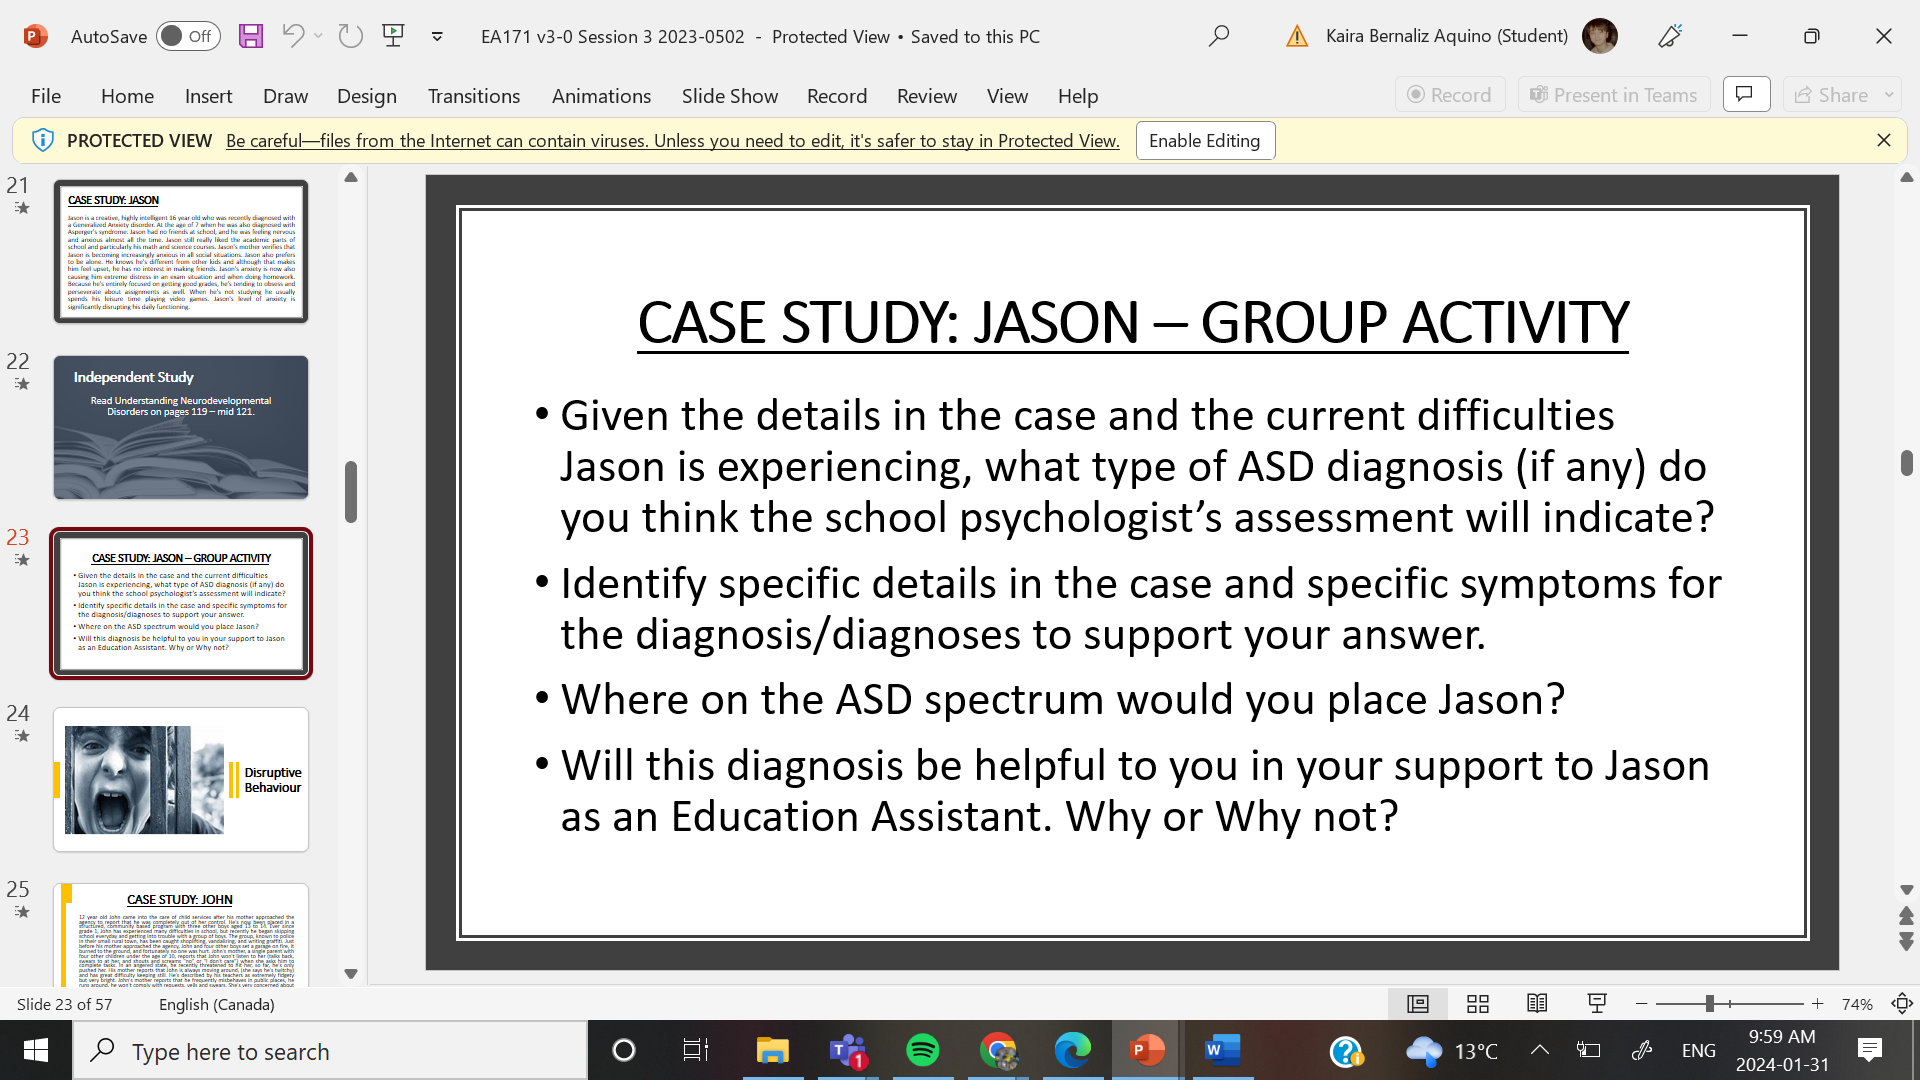The height and width of the screenshot is (1080, 1920).
Task: Click the zoom slider handle
Action: pos(1710,1004)
